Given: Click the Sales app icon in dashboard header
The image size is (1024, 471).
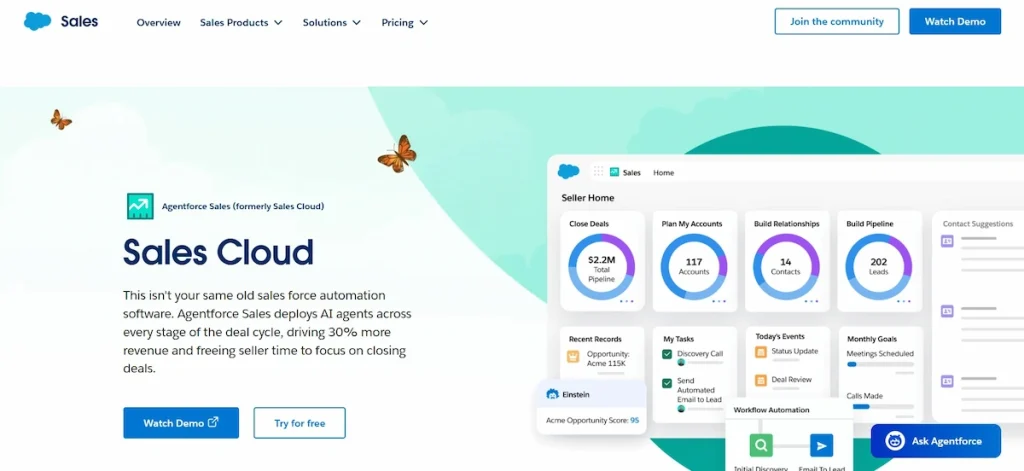Looking at the screenshot, I should tap(615, 172).
